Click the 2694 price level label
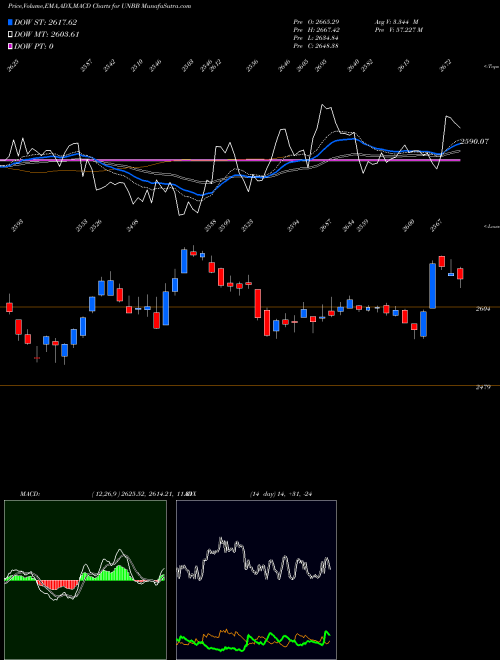 tap(483, 309)
